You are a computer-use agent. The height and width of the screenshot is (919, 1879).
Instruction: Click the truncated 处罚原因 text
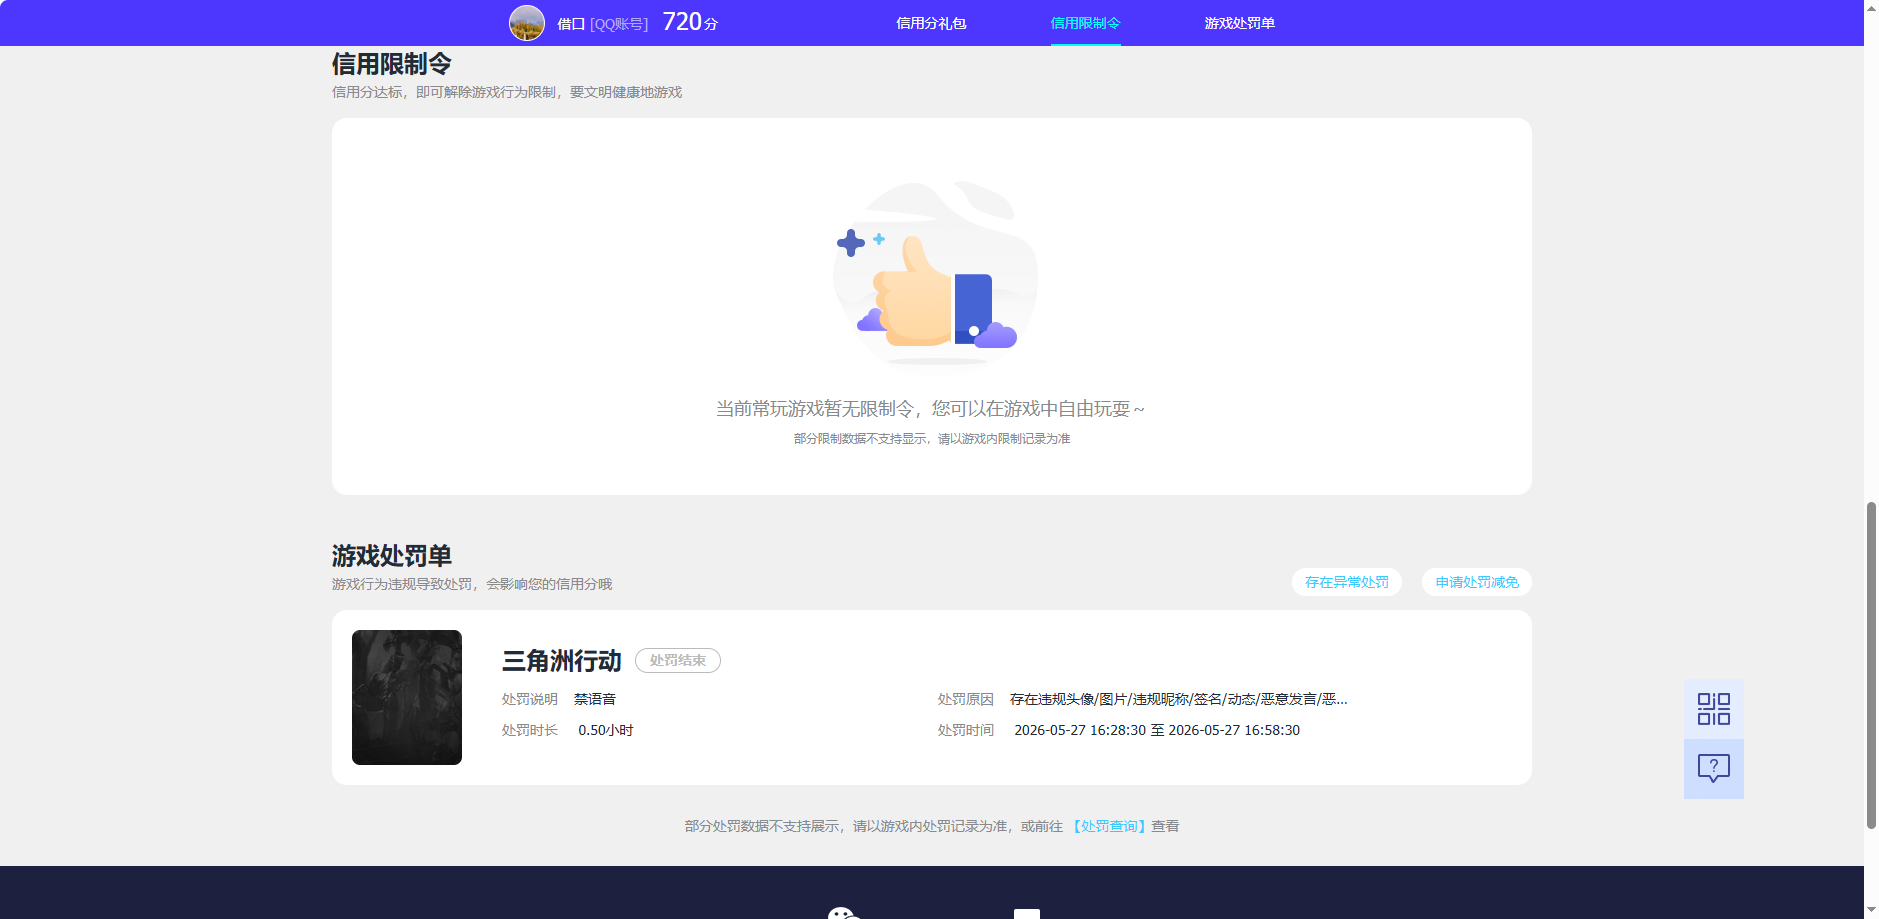[x=1179, y=699]
